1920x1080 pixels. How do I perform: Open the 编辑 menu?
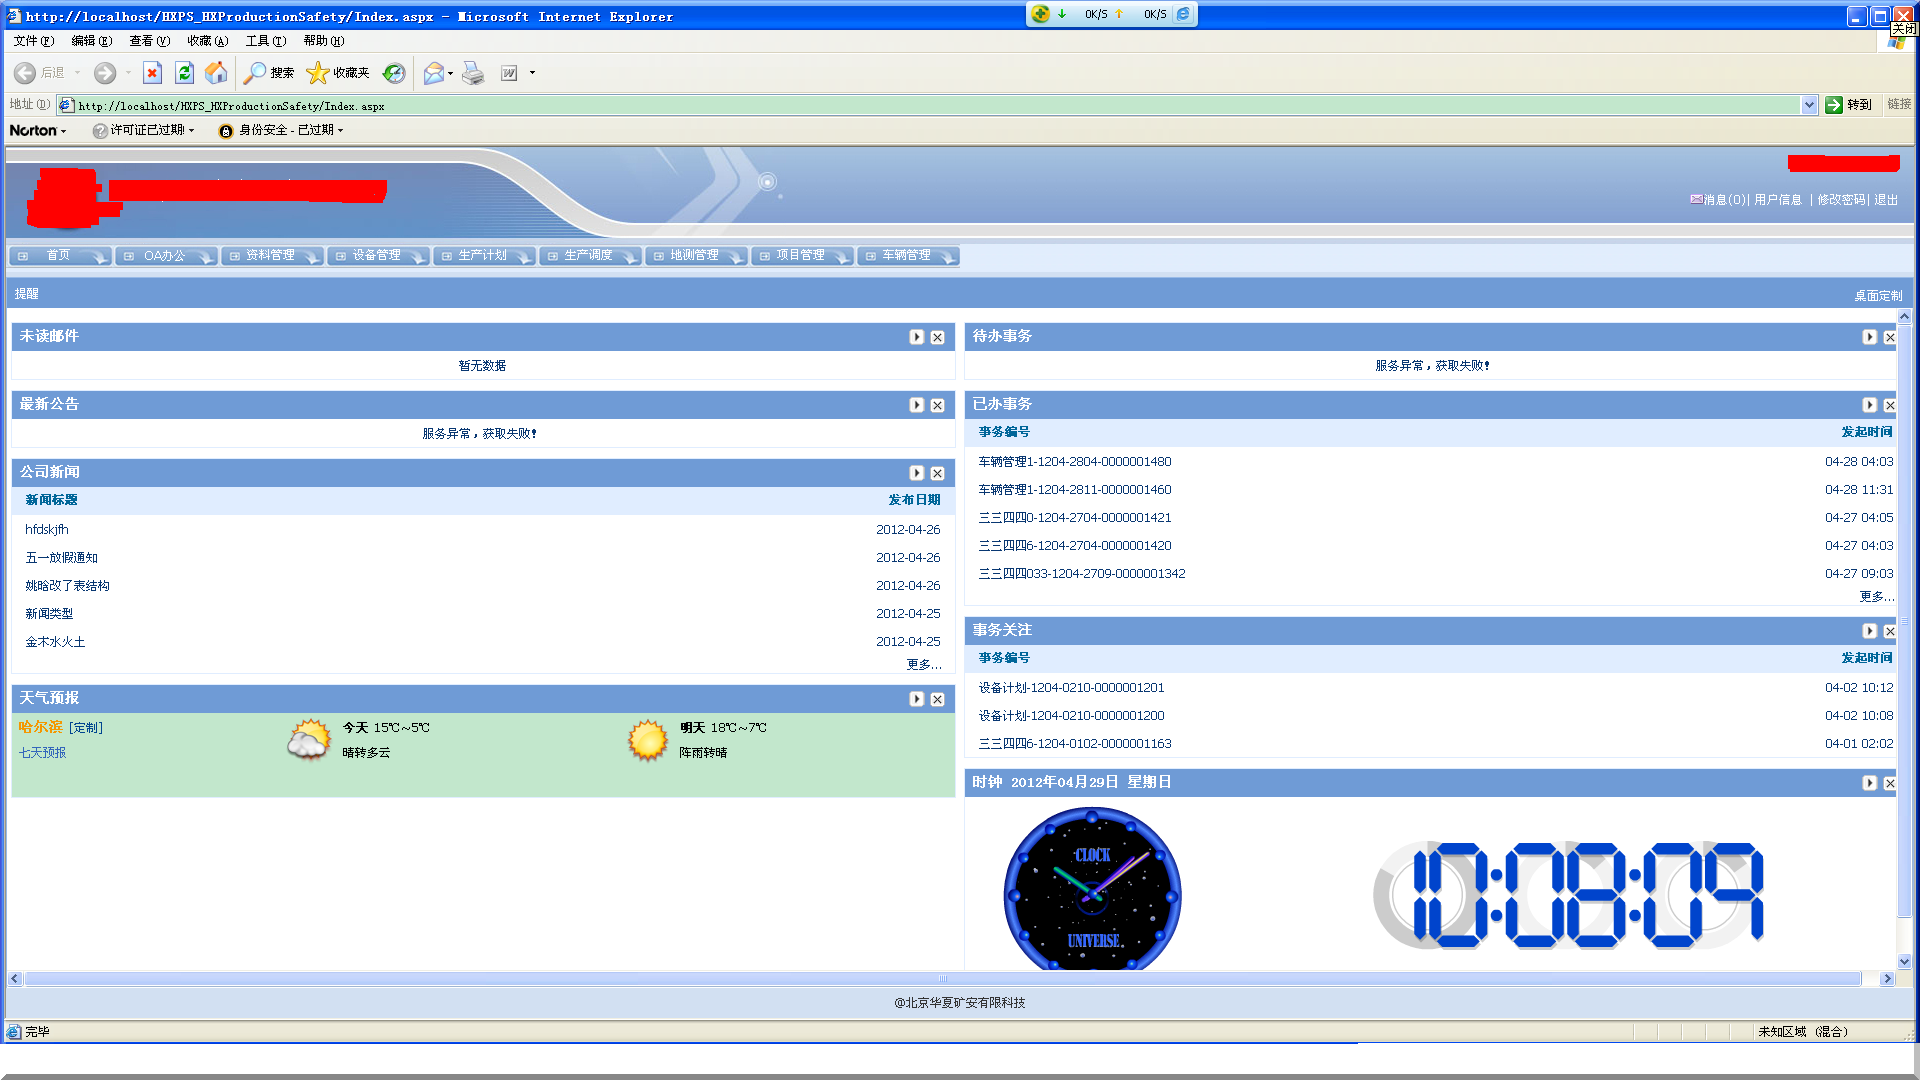coord(92,41)
